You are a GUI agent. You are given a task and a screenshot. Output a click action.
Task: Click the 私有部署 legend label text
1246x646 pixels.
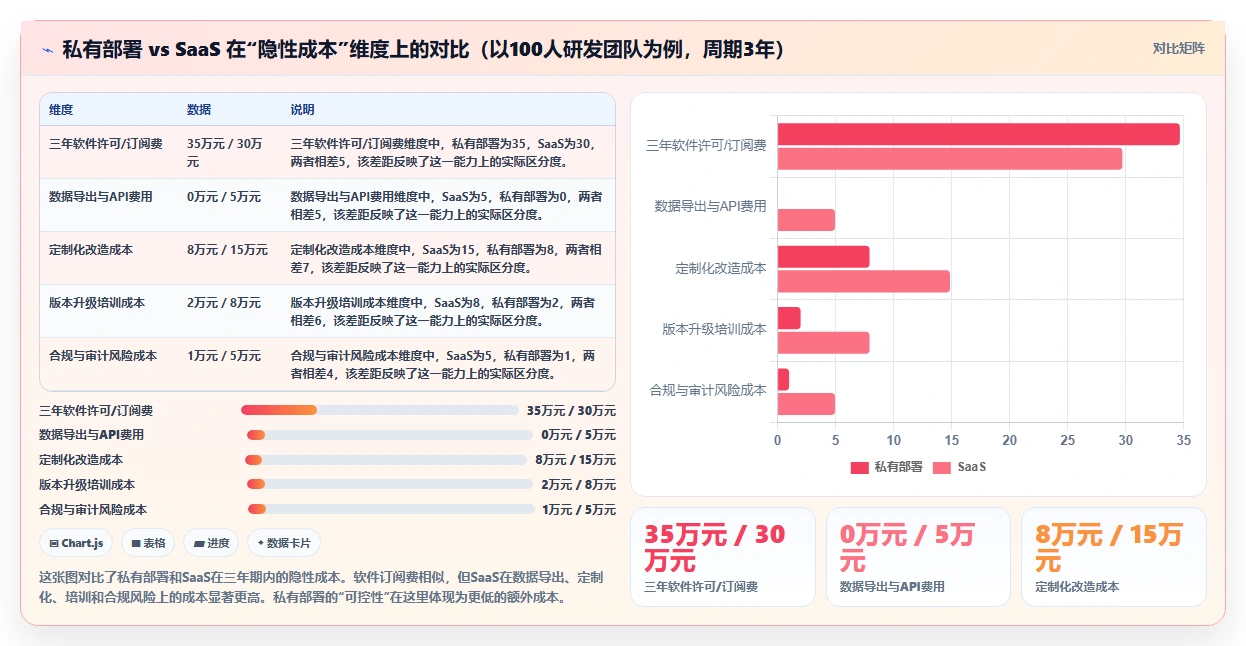tap(898, 467)
